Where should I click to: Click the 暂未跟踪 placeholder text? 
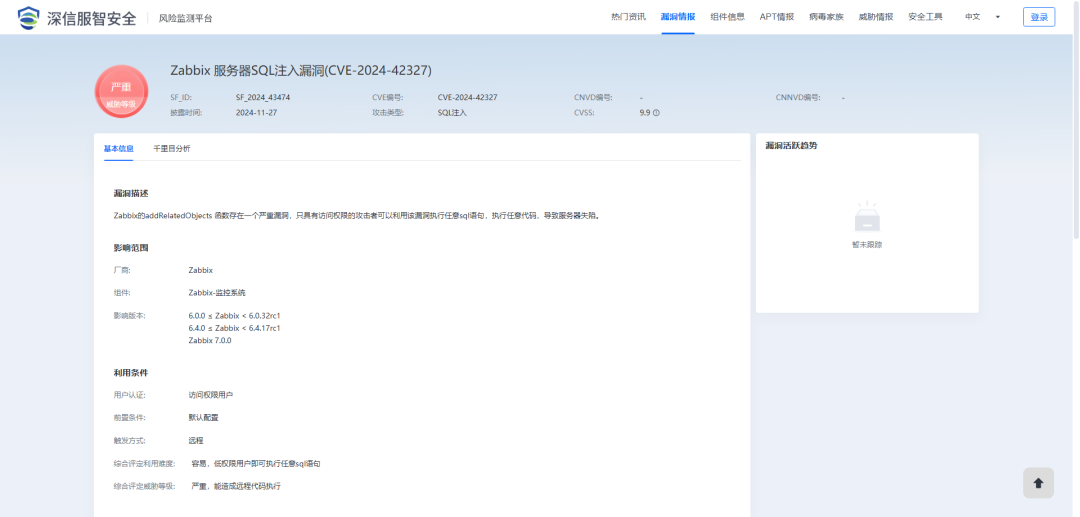pyautogui.click(x=867, y=245)
